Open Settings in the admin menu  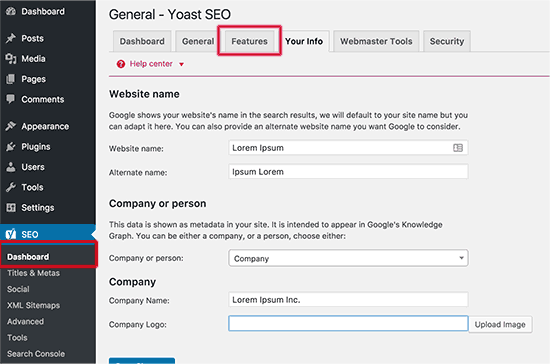[x=38, y=208]
